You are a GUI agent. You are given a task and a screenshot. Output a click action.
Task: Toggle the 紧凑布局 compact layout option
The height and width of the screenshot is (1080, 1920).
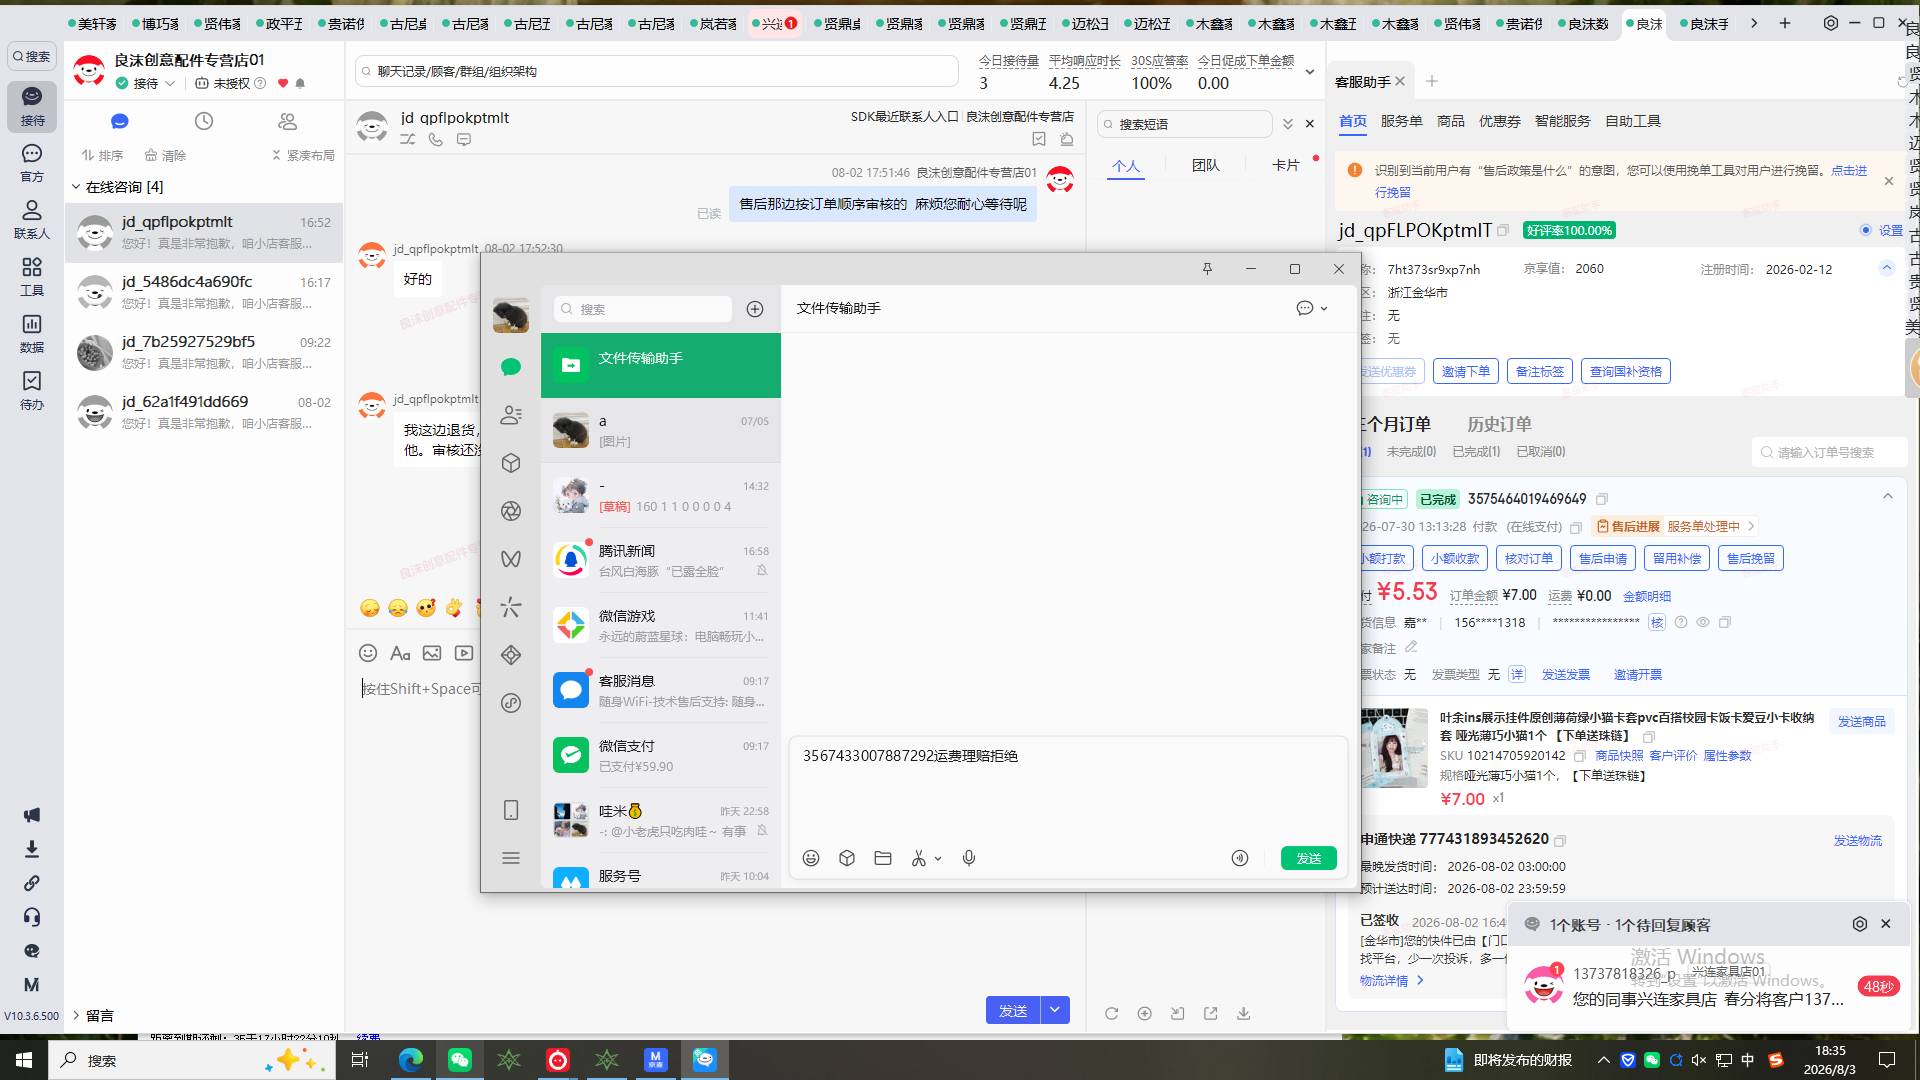pyautogui.click(x=303, y=156)
